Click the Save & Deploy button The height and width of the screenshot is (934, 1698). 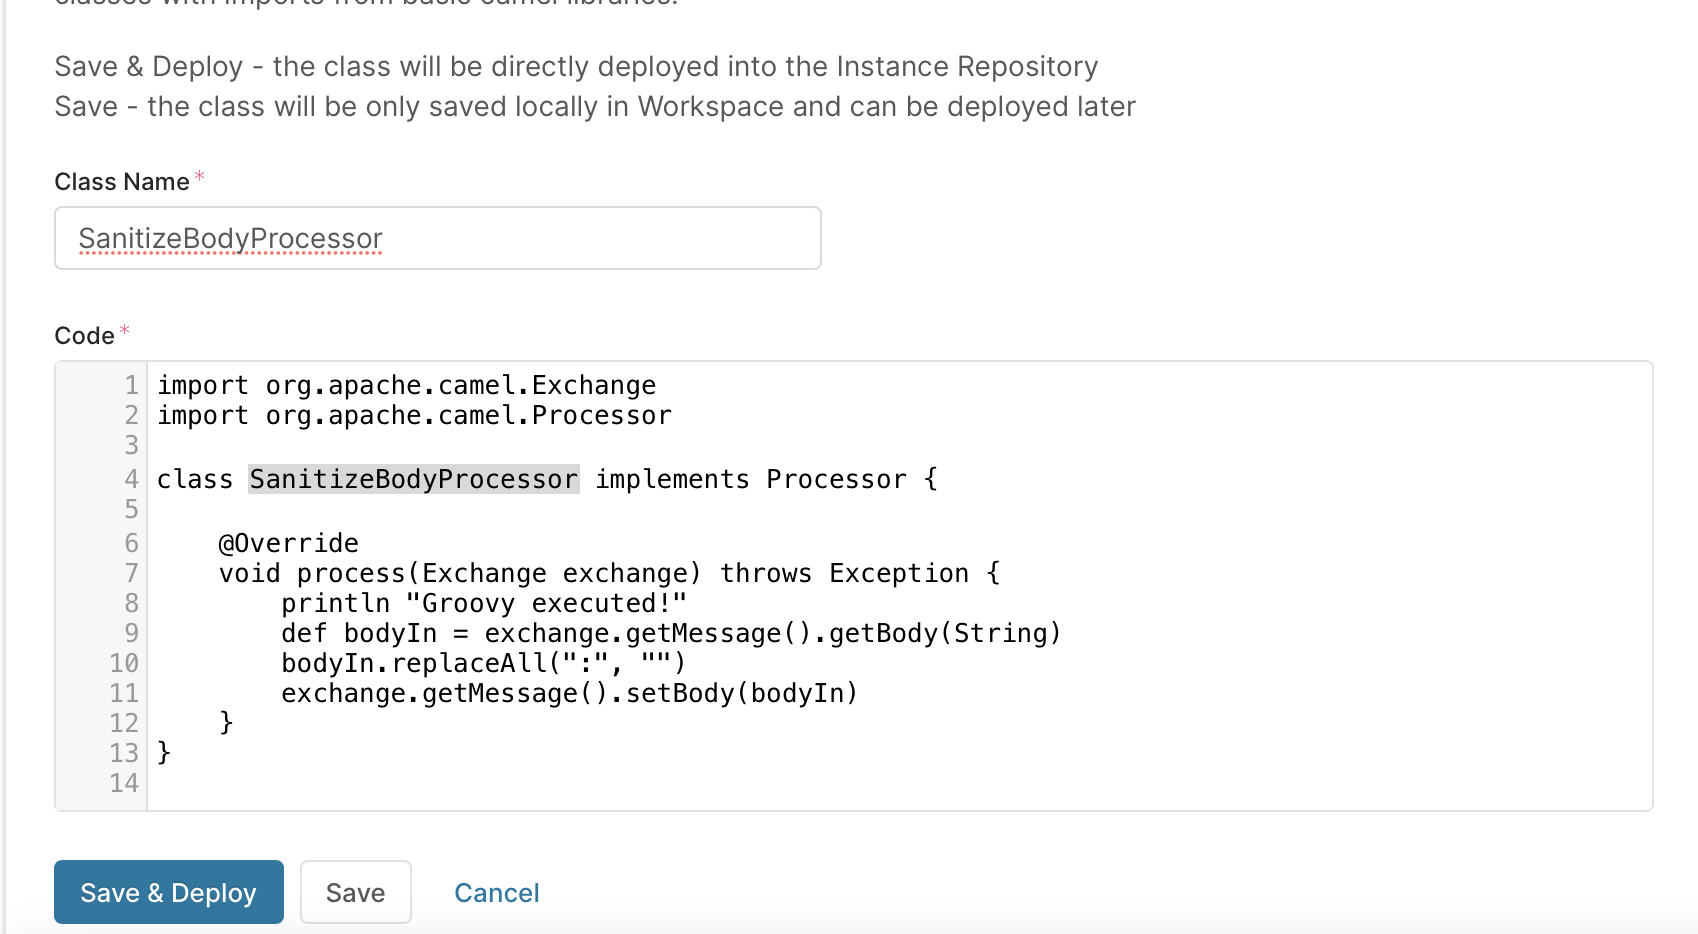(168, 892)
